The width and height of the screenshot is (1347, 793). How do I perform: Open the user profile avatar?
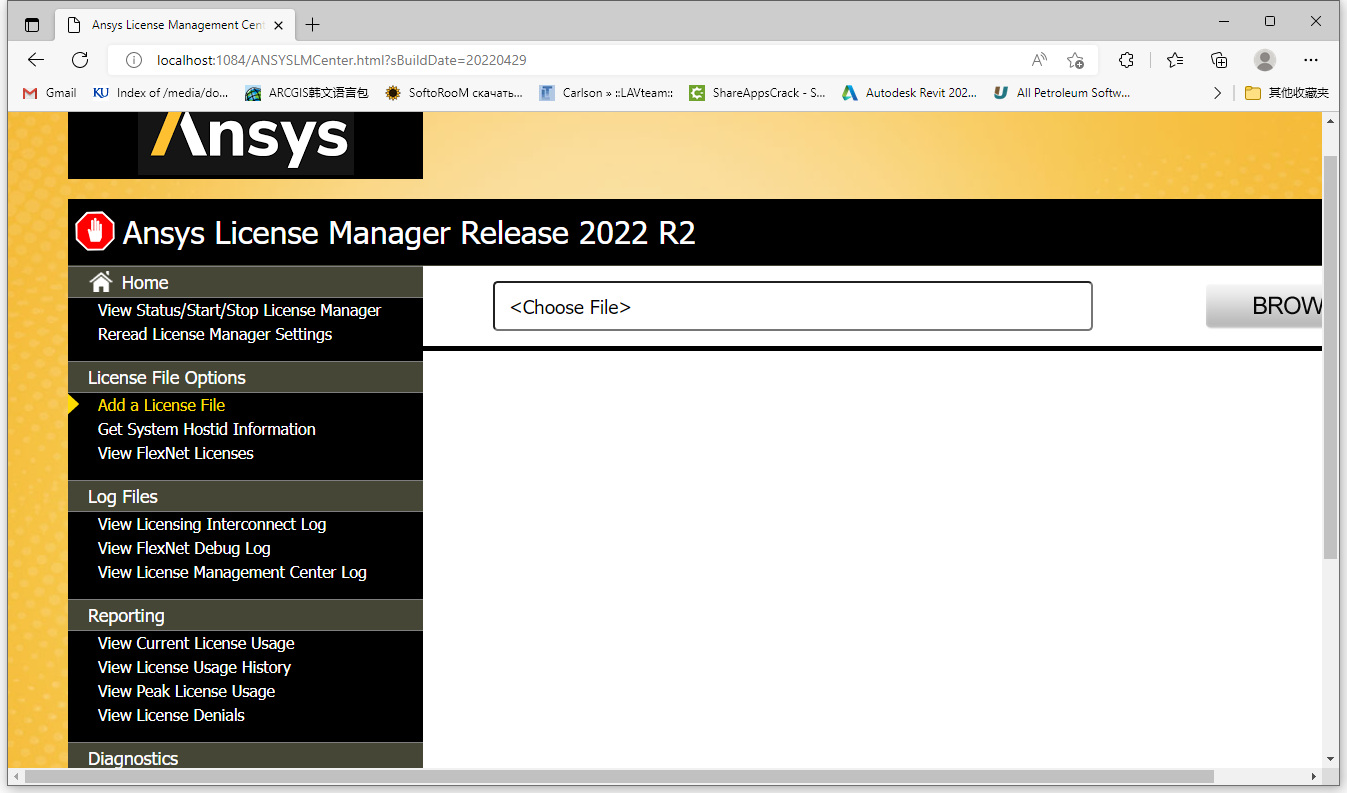pyautogui.click(x=1265, y=59)
